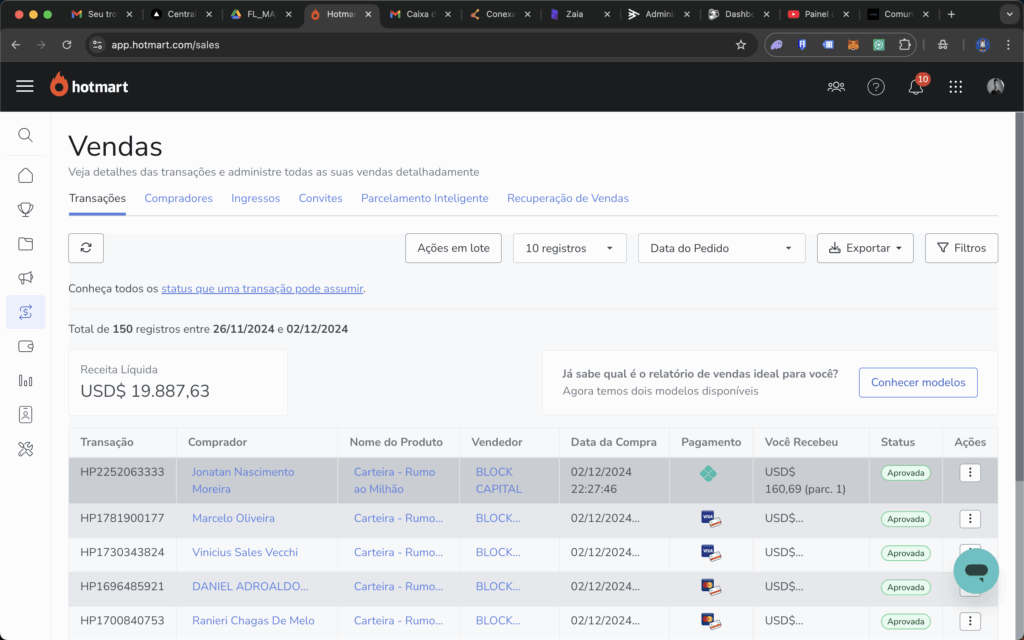Select the sales dollar-arrows sidebar icon
The image size is (1024, 640).
(25, 312)
